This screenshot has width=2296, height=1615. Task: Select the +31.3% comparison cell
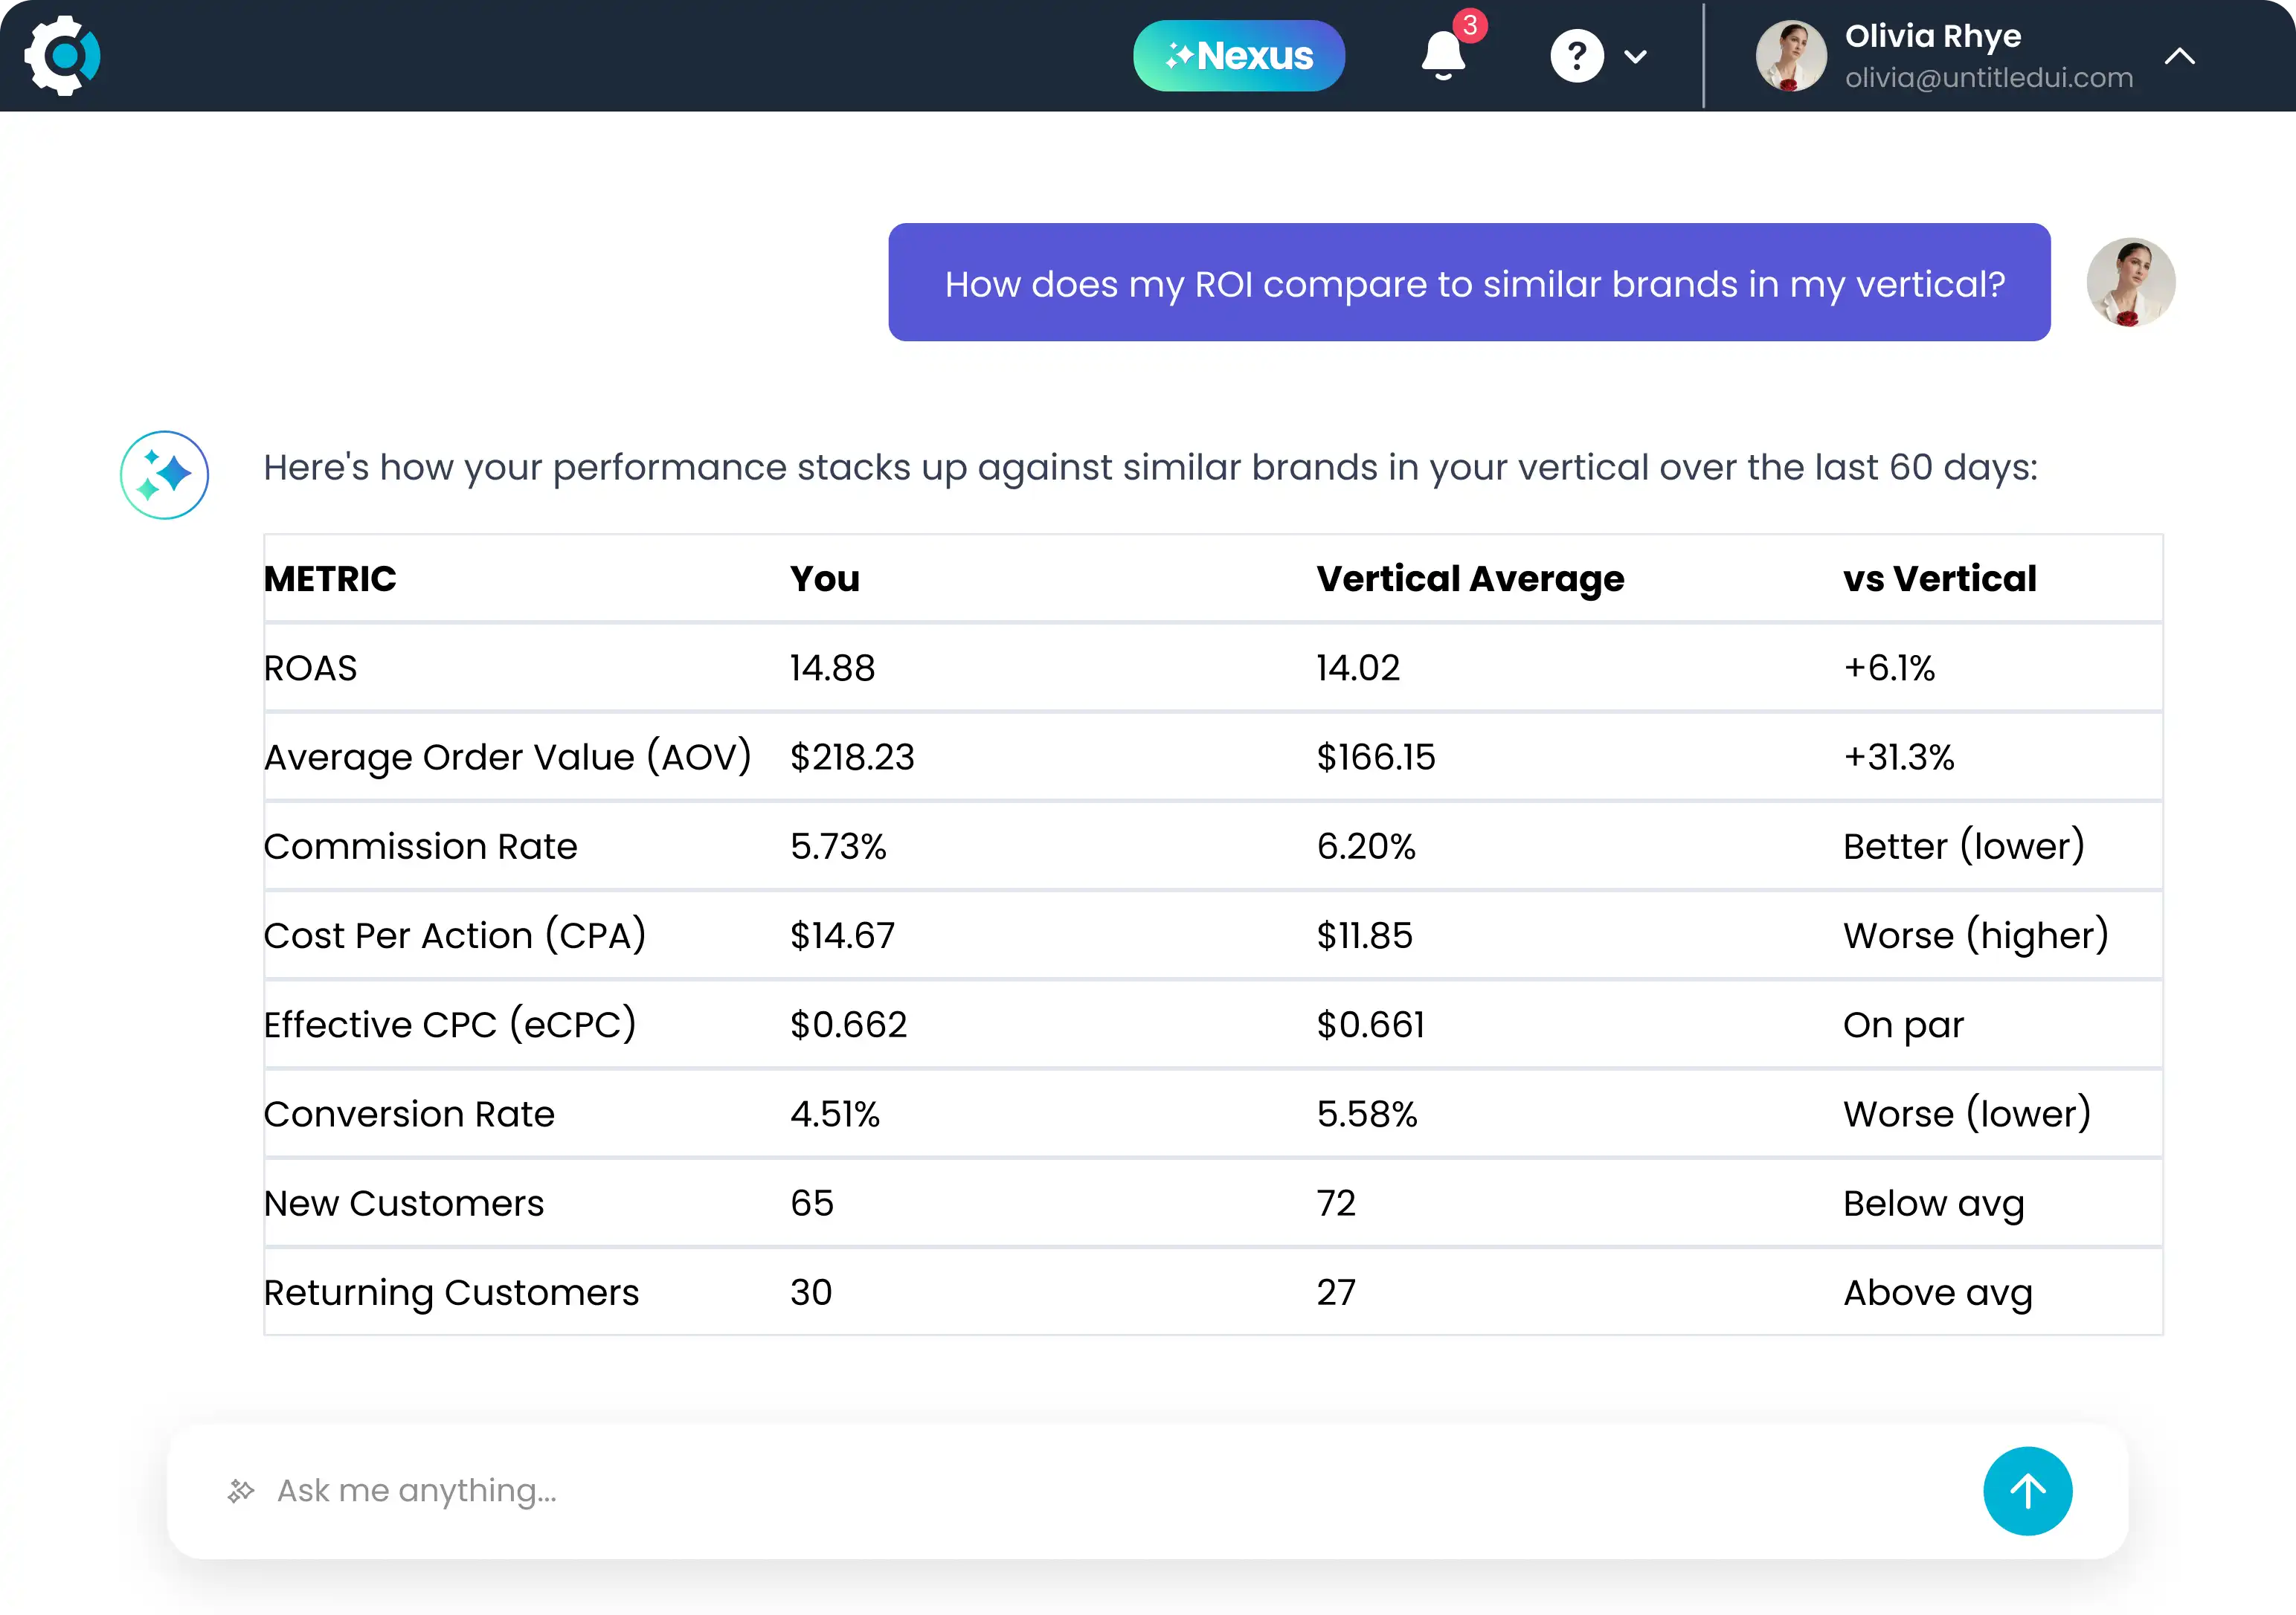(x=1899, y=757)
